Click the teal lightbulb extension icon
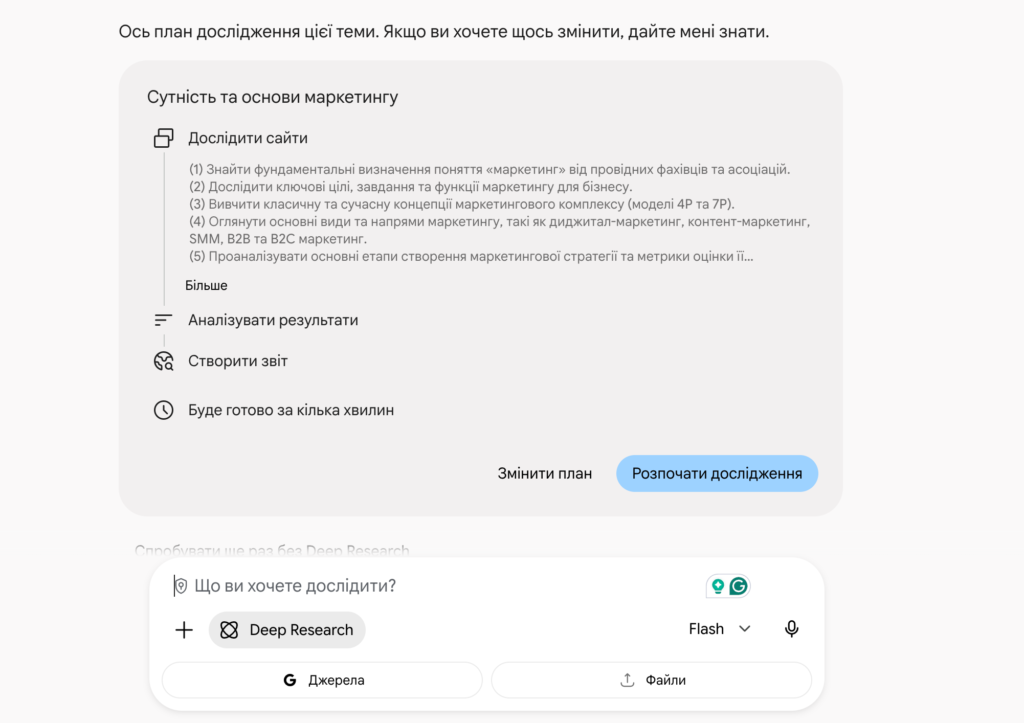Image resolution: width=1024 pixels, height=723 pixels. 718,586
